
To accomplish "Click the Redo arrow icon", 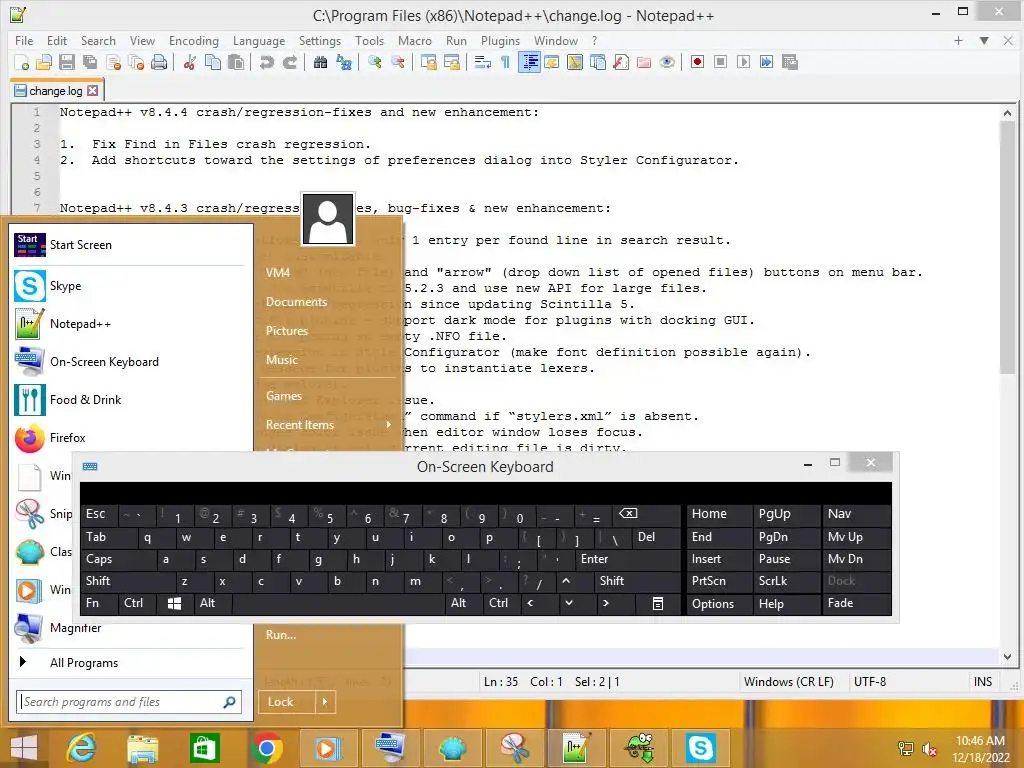I will click(x=289, y=63).
